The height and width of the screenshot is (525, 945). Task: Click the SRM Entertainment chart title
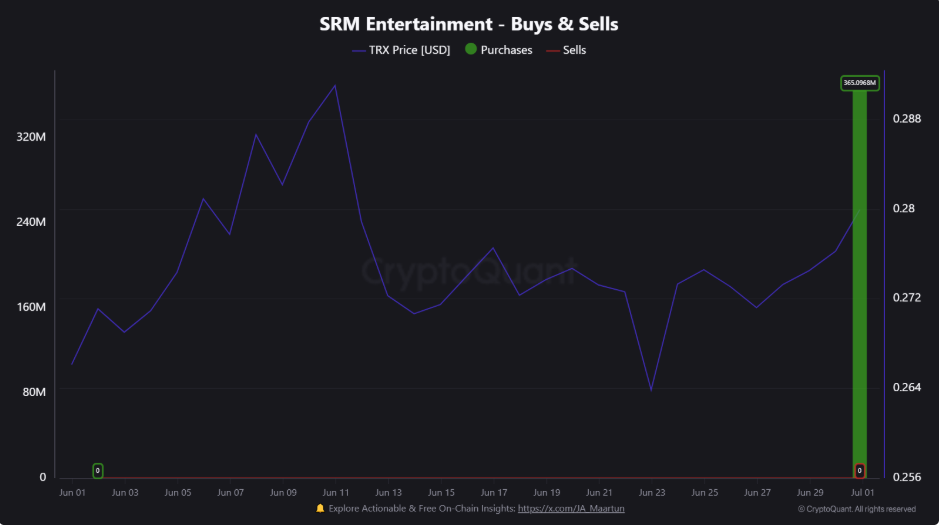coord(468,24)
